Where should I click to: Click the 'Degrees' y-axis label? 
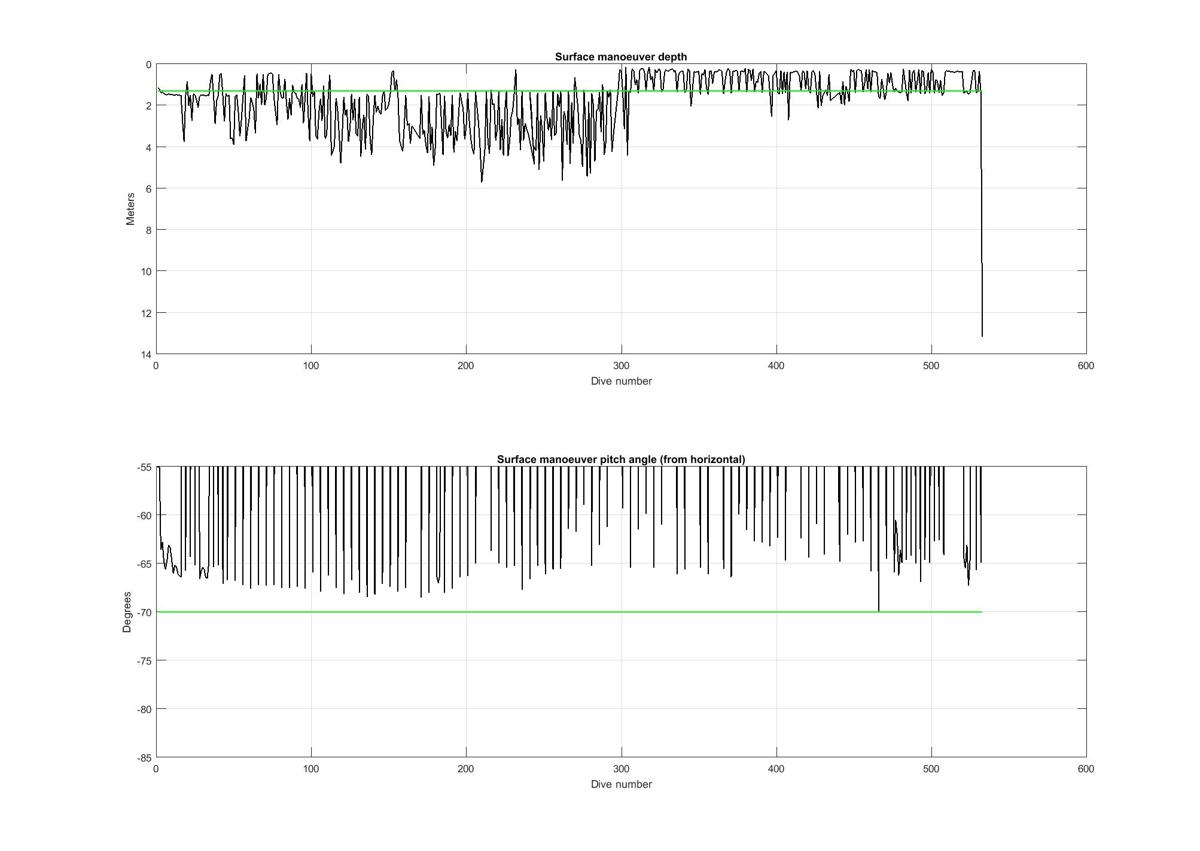[127, 612]
